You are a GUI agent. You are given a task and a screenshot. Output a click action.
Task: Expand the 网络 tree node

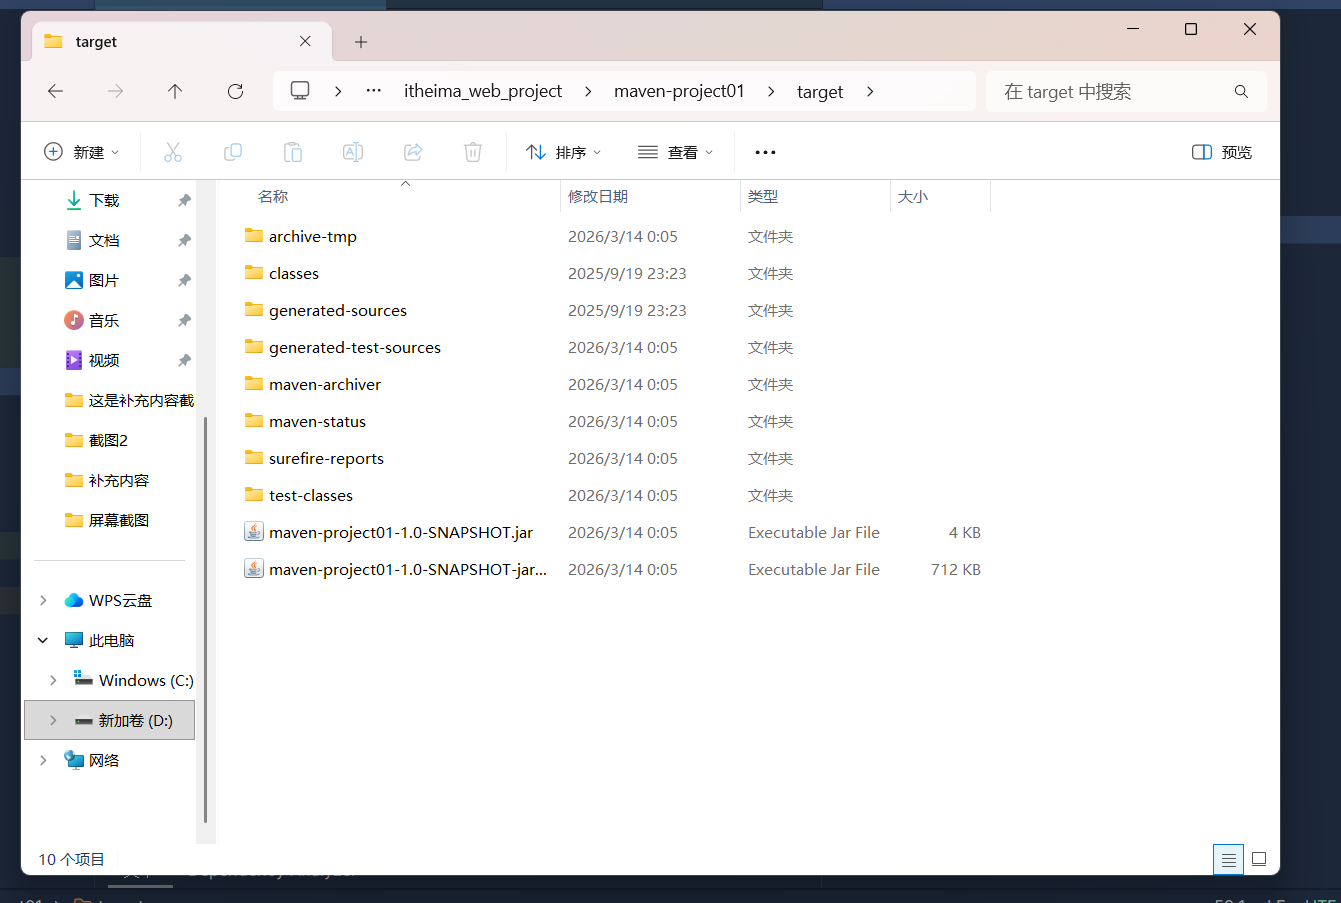tap(43, 760)
